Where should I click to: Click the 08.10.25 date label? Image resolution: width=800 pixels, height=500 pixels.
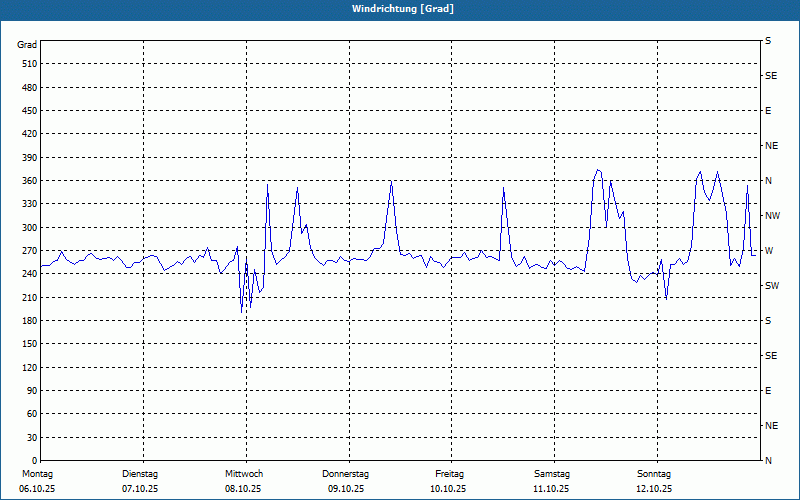(243, 489)
